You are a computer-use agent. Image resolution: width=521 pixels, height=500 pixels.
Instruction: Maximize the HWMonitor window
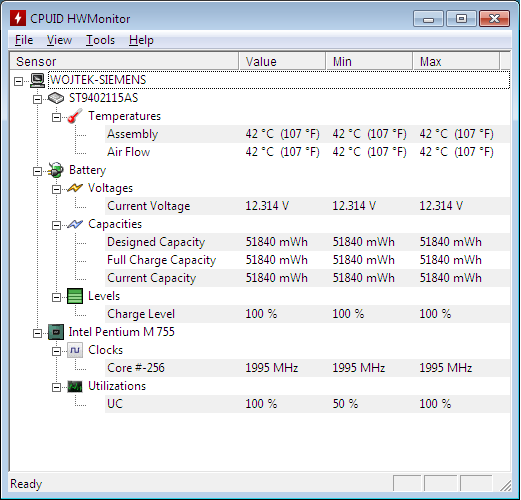tap(461, 19)
